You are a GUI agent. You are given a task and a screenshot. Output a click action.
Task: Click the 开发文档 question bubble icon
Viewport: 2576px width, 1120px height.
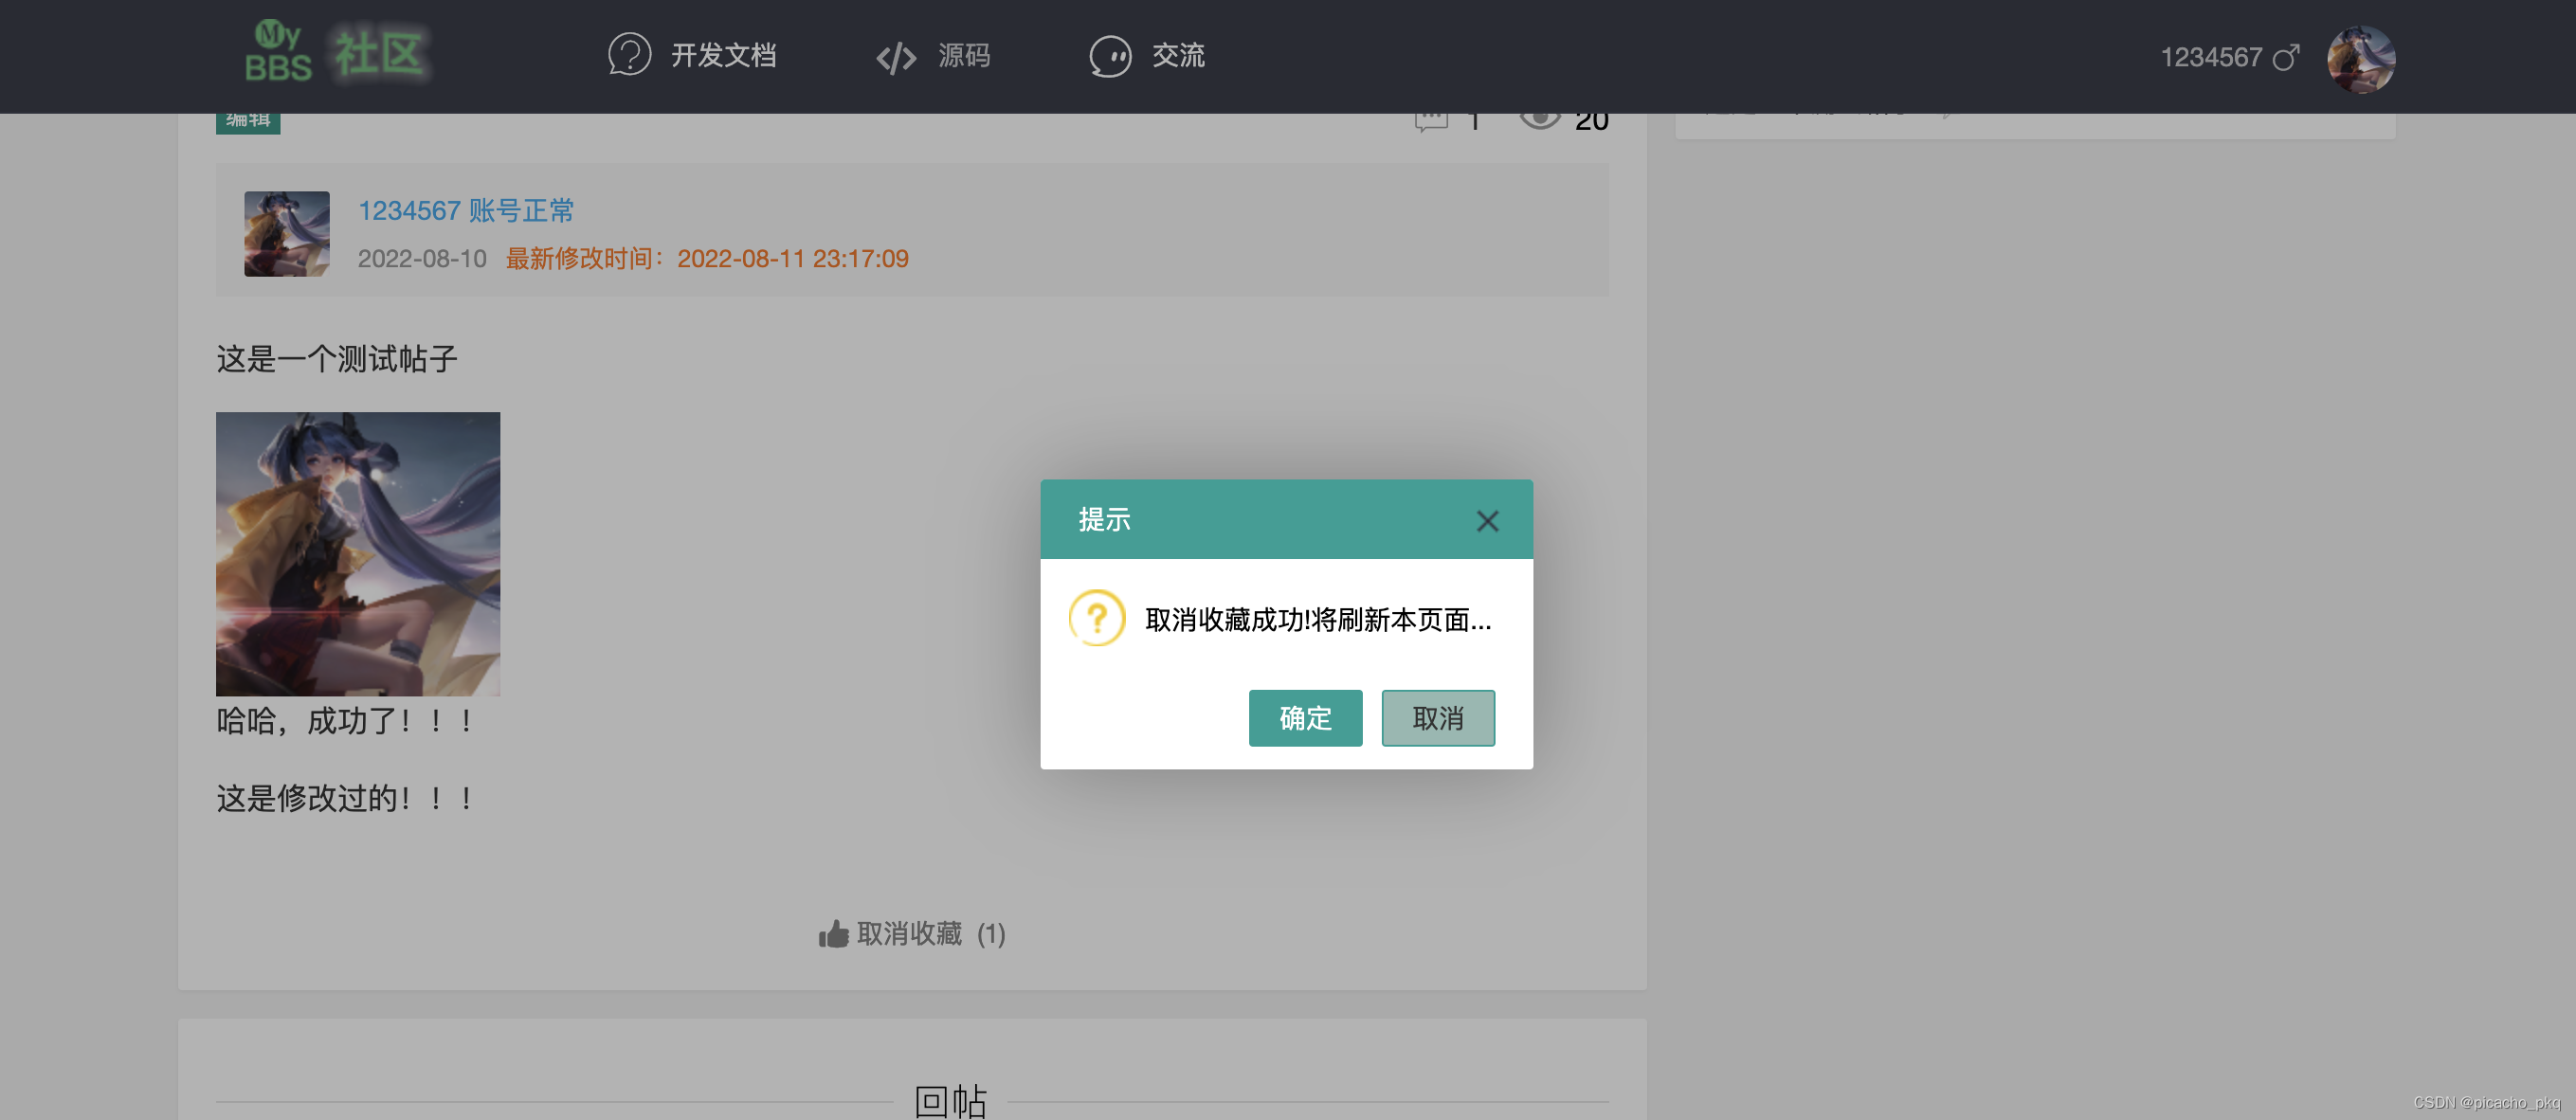[629, 55]
